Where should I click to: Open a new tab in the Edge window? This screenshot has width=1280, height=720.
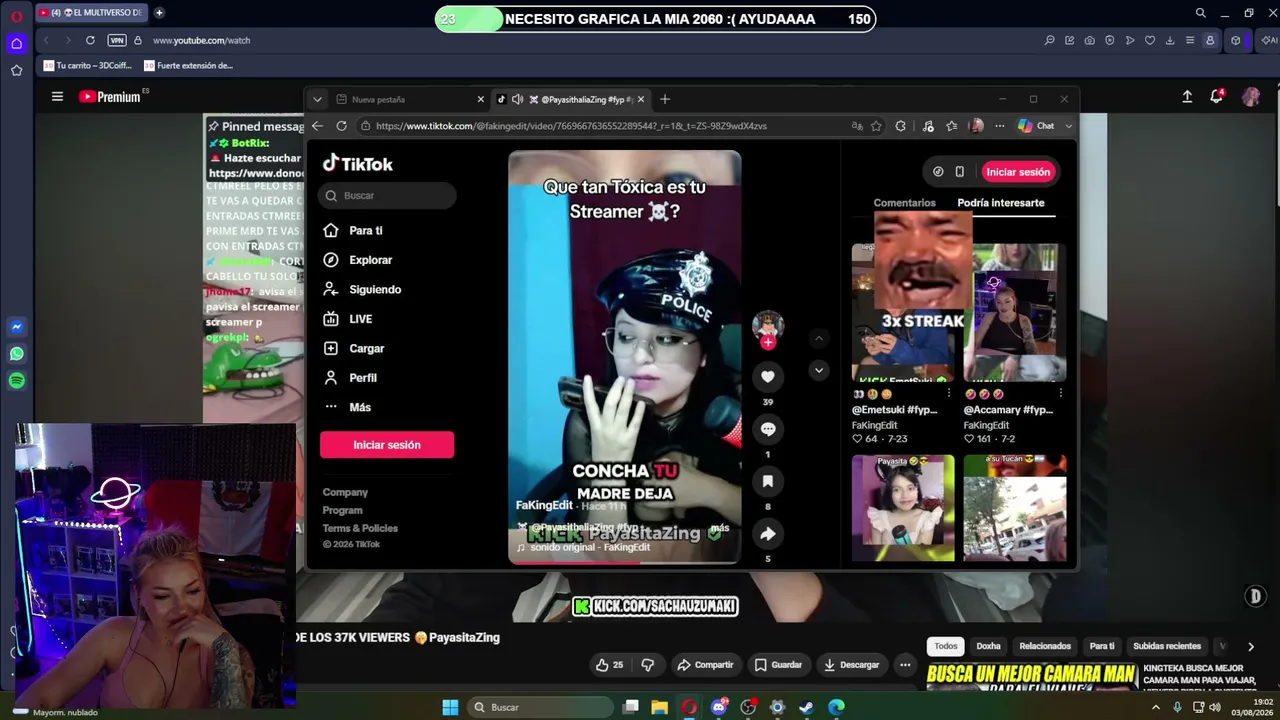click(665, 99)
